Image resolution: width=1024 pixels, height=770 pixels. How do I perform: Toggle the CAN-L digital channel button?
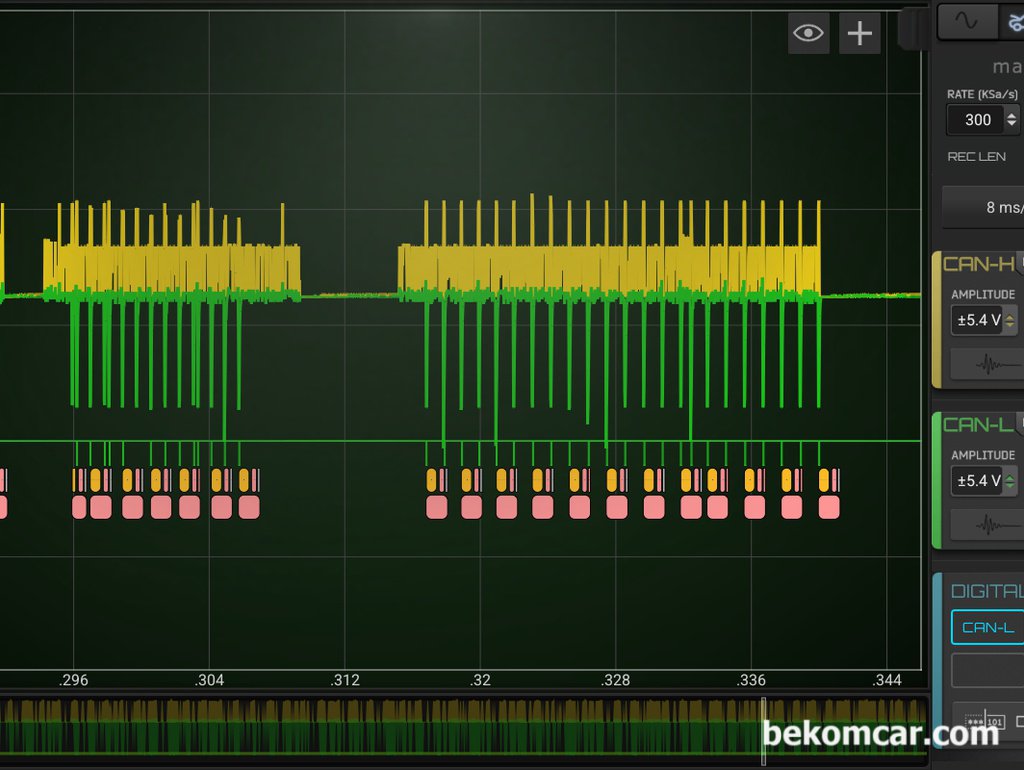coord(988,628)
